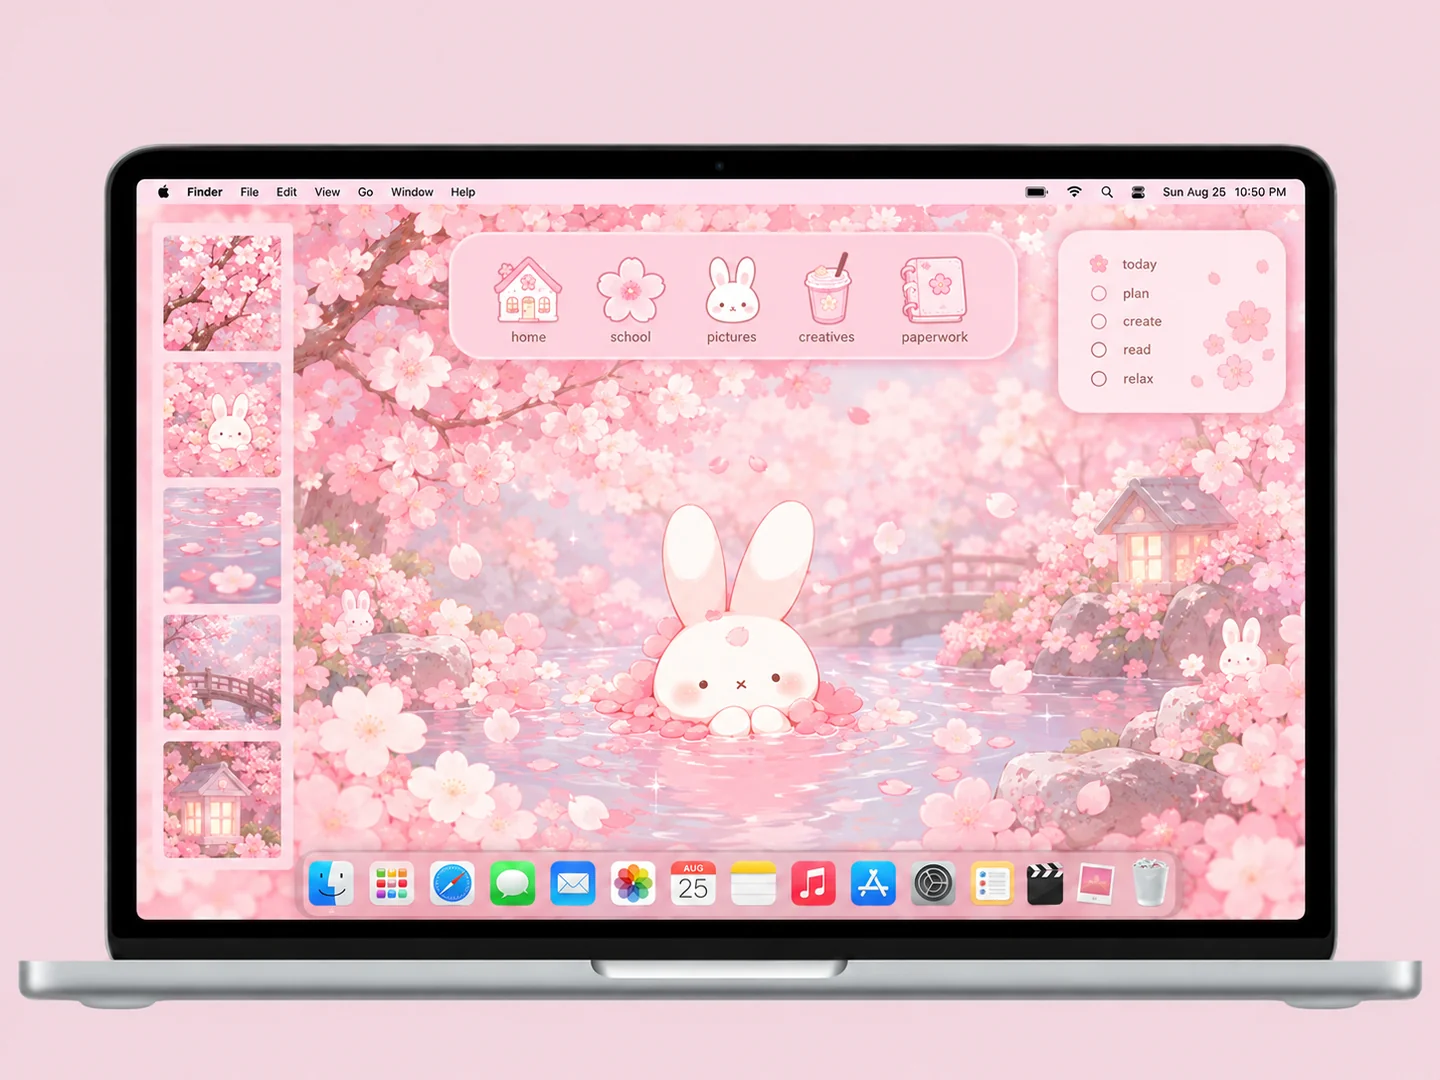Open the Help menu

pyautogui.click(x=463, y=192)
